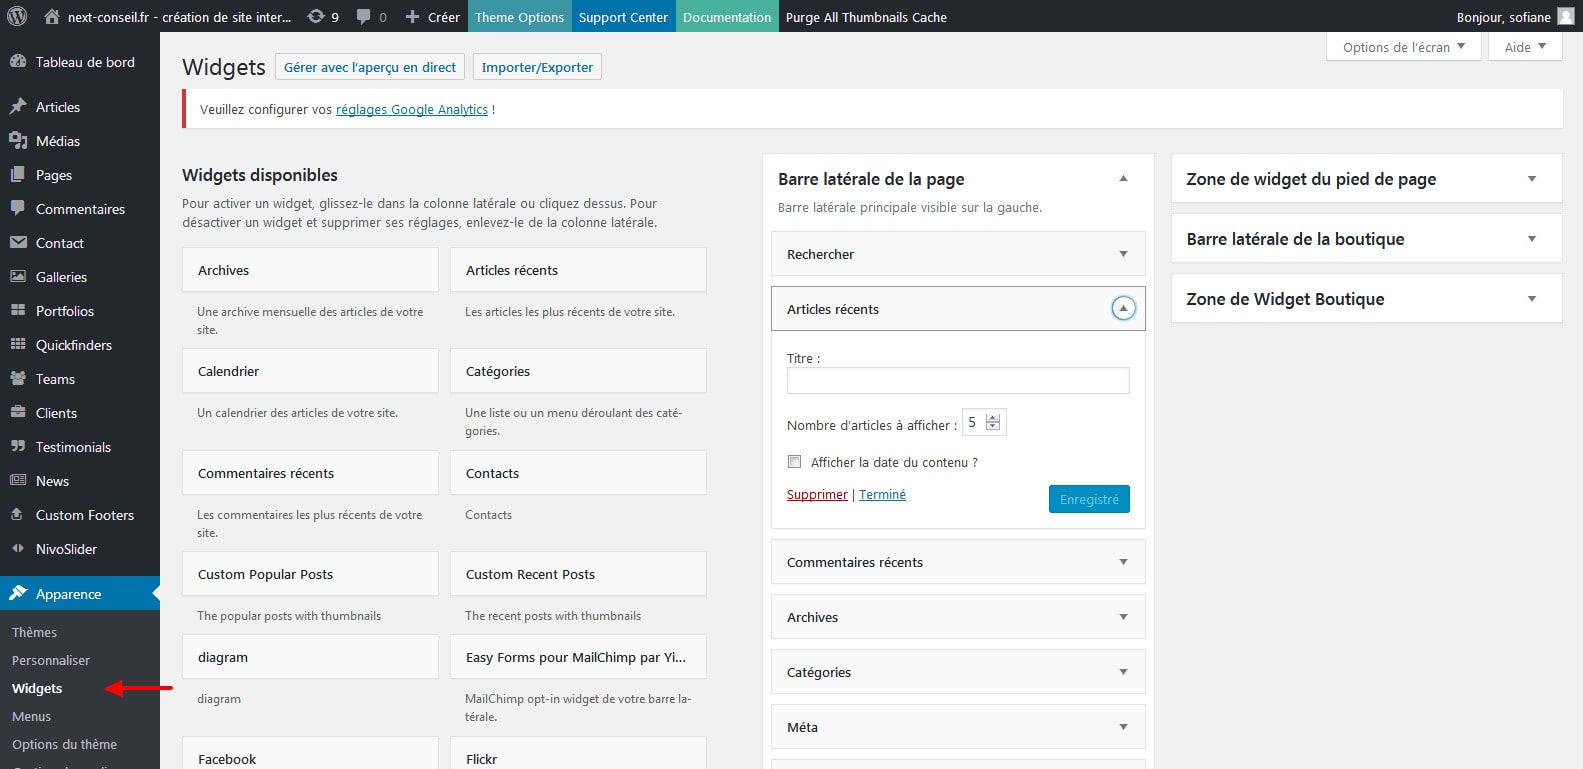
Task: Click the Quickfinders grid icon
Action: click(18, 344)
